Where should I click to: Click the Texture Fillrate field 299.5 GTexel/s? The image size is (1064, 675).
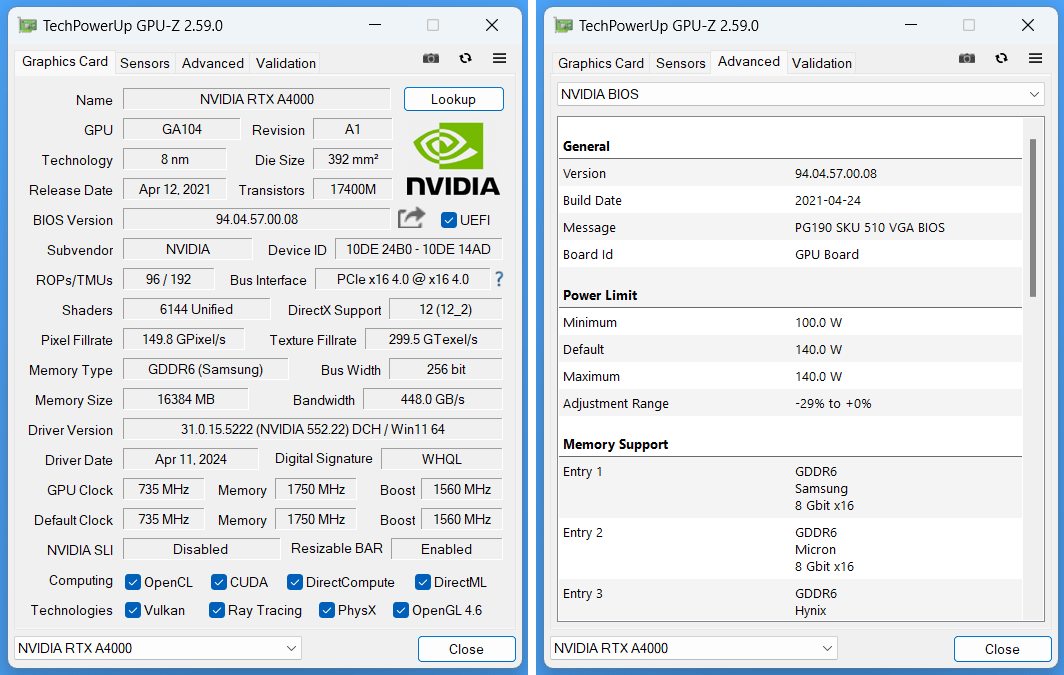click(434, 339)
